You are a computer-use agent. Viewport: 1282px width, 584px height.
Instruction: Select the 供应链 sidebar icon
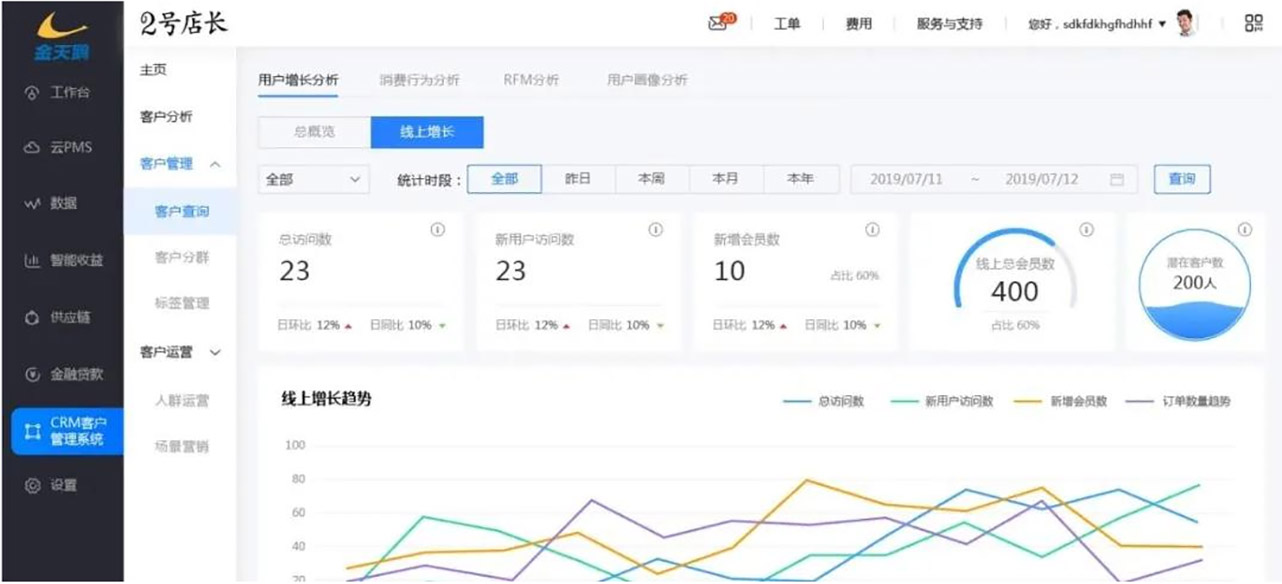(32, 318)
